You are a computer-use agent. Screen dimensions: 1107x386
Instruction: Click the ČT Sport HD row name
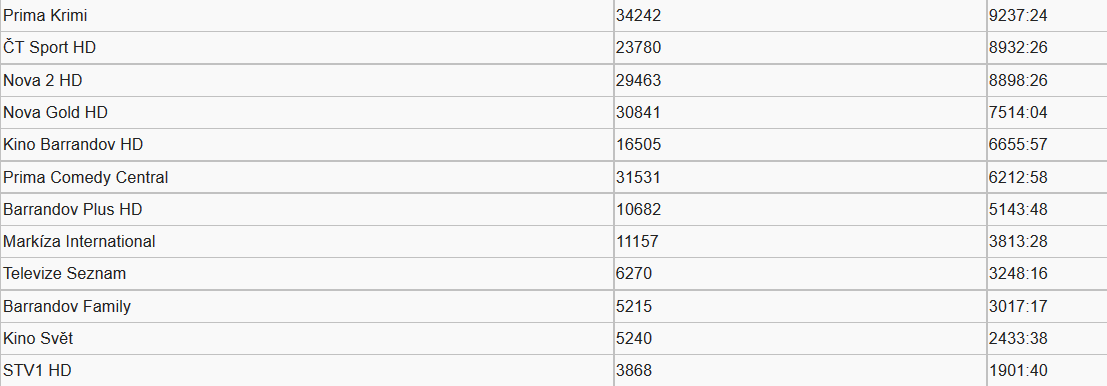pyautogui.click(x=49, y=48)
